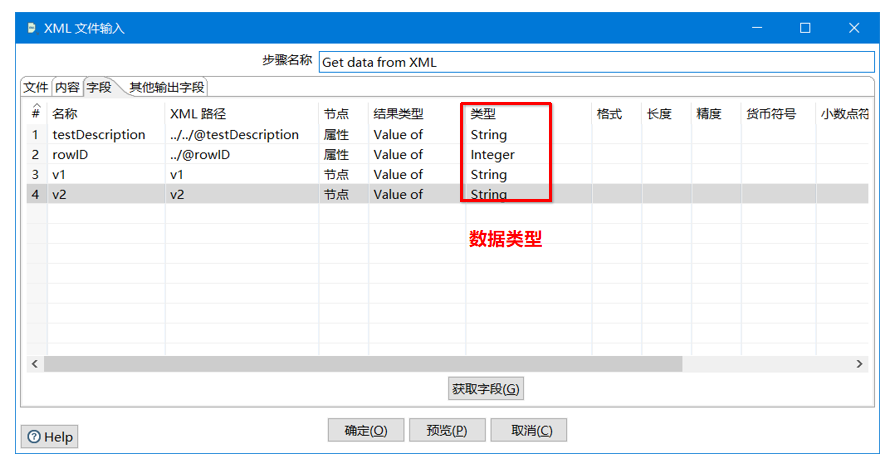The height and width of the screenshot is (461, 895).
Task: Click the 格式 column header
Action: (617, 114)
